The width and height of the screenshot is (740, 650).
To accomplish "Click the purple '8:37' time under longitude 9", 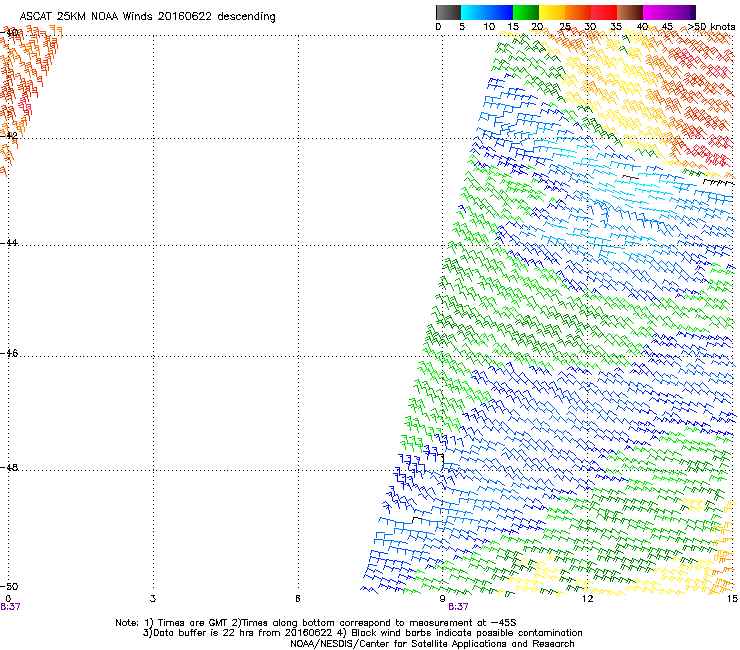I will coord(458,607).
